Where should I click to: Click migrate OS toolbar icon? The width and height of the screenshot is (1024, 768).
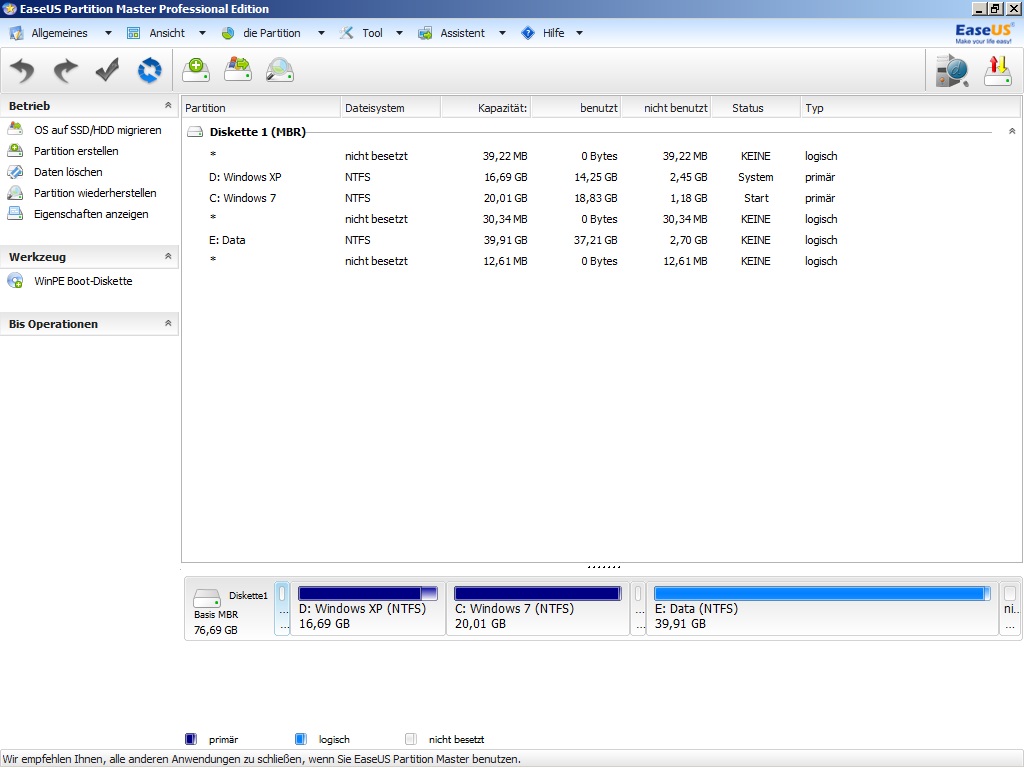click(x=238, y=70)
